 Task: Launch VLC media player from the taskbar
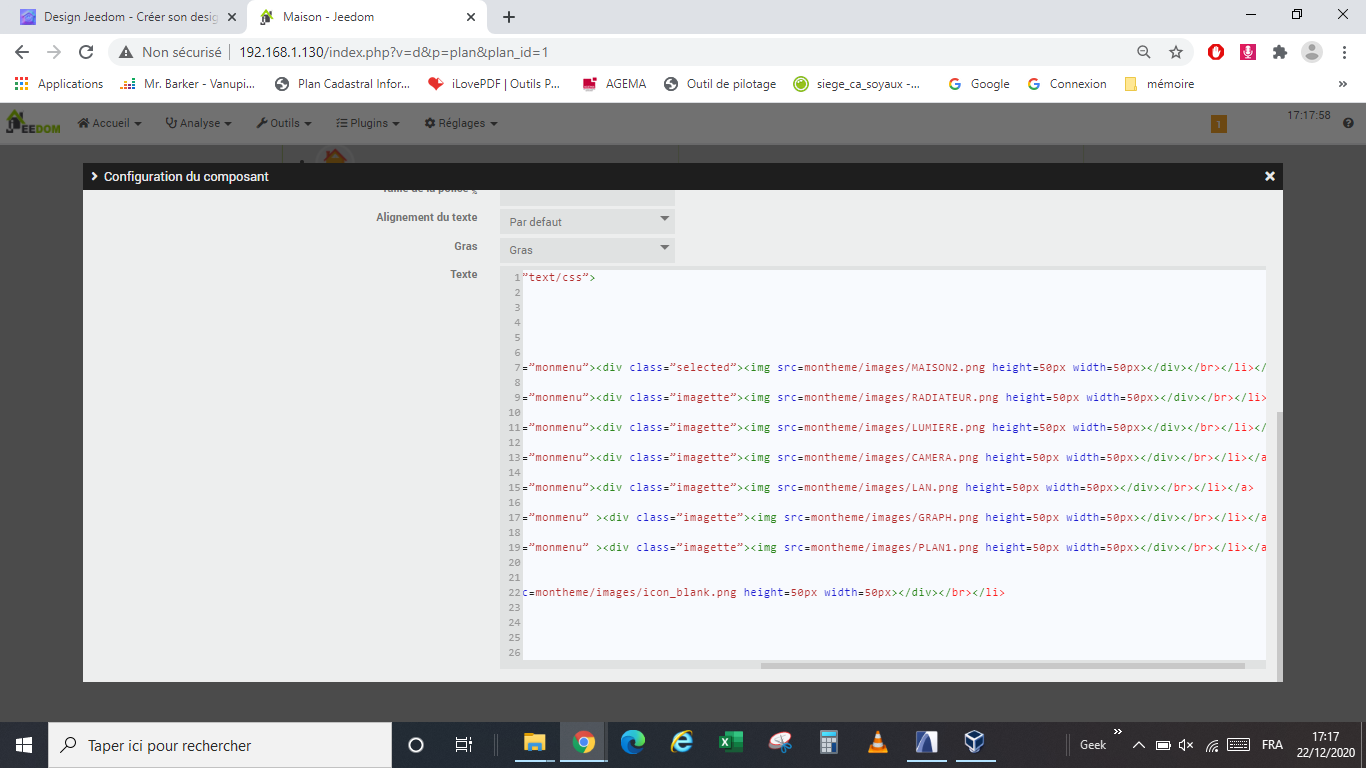point(877,743)
